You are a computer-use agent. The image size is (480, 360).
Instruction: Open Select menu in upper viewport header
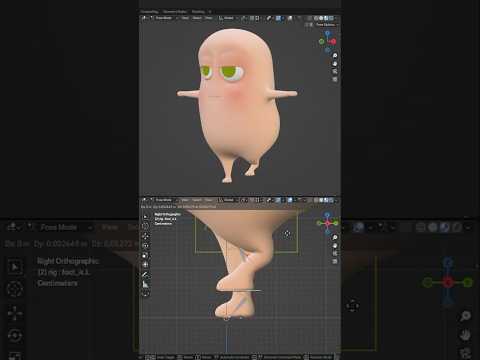[x=197, y=18]
